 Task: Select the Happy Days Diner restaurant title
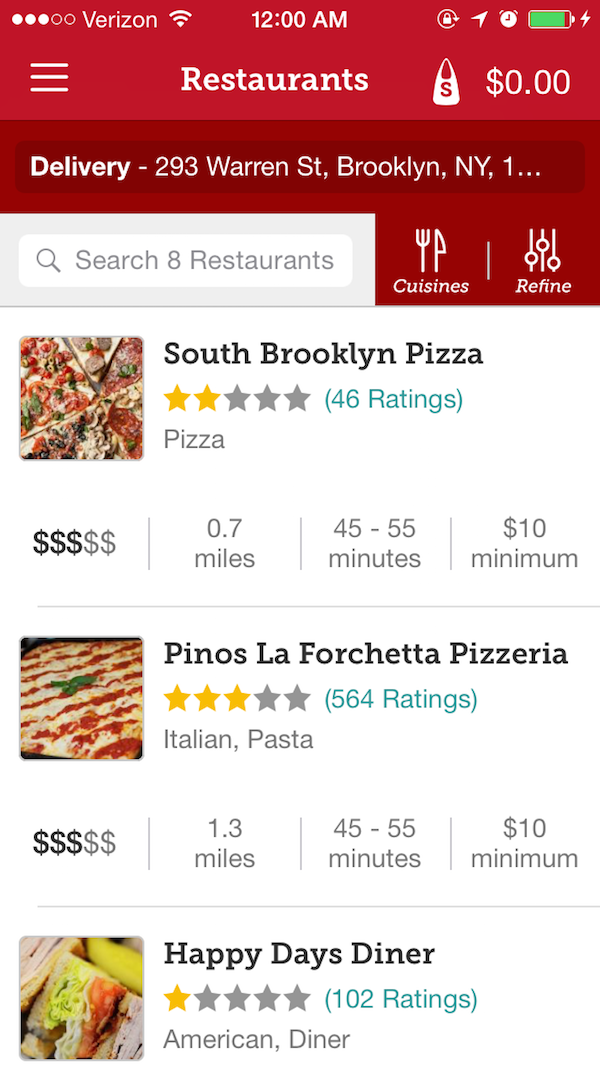tap(299, 954)
